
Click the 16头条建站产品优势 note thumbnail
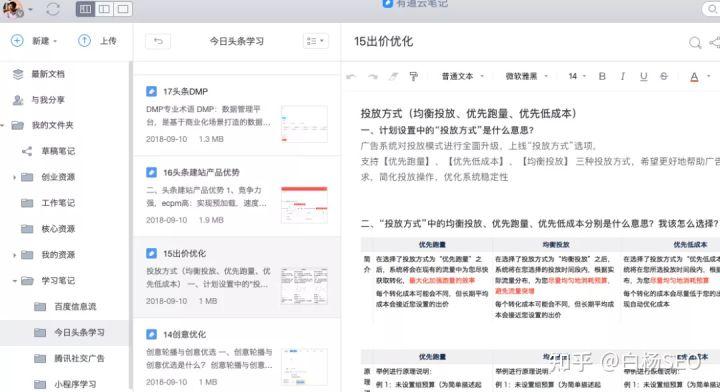pyautogui.click(x=304, y=205)
